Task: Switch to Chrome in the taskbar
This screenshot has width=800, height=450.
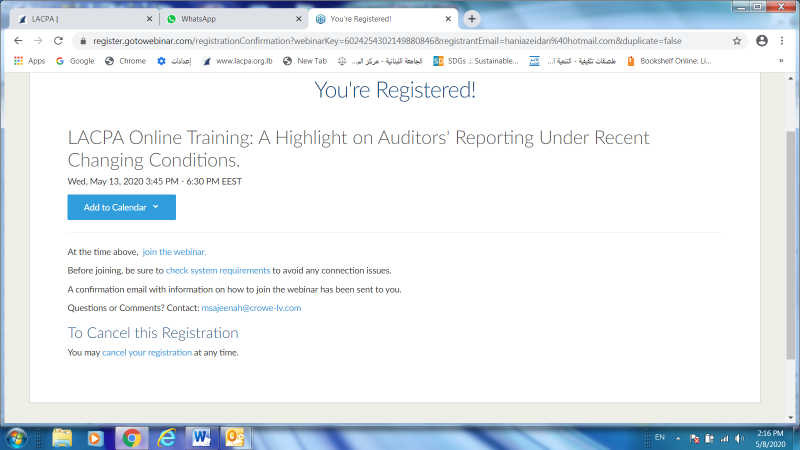Action: pos(132,438)
